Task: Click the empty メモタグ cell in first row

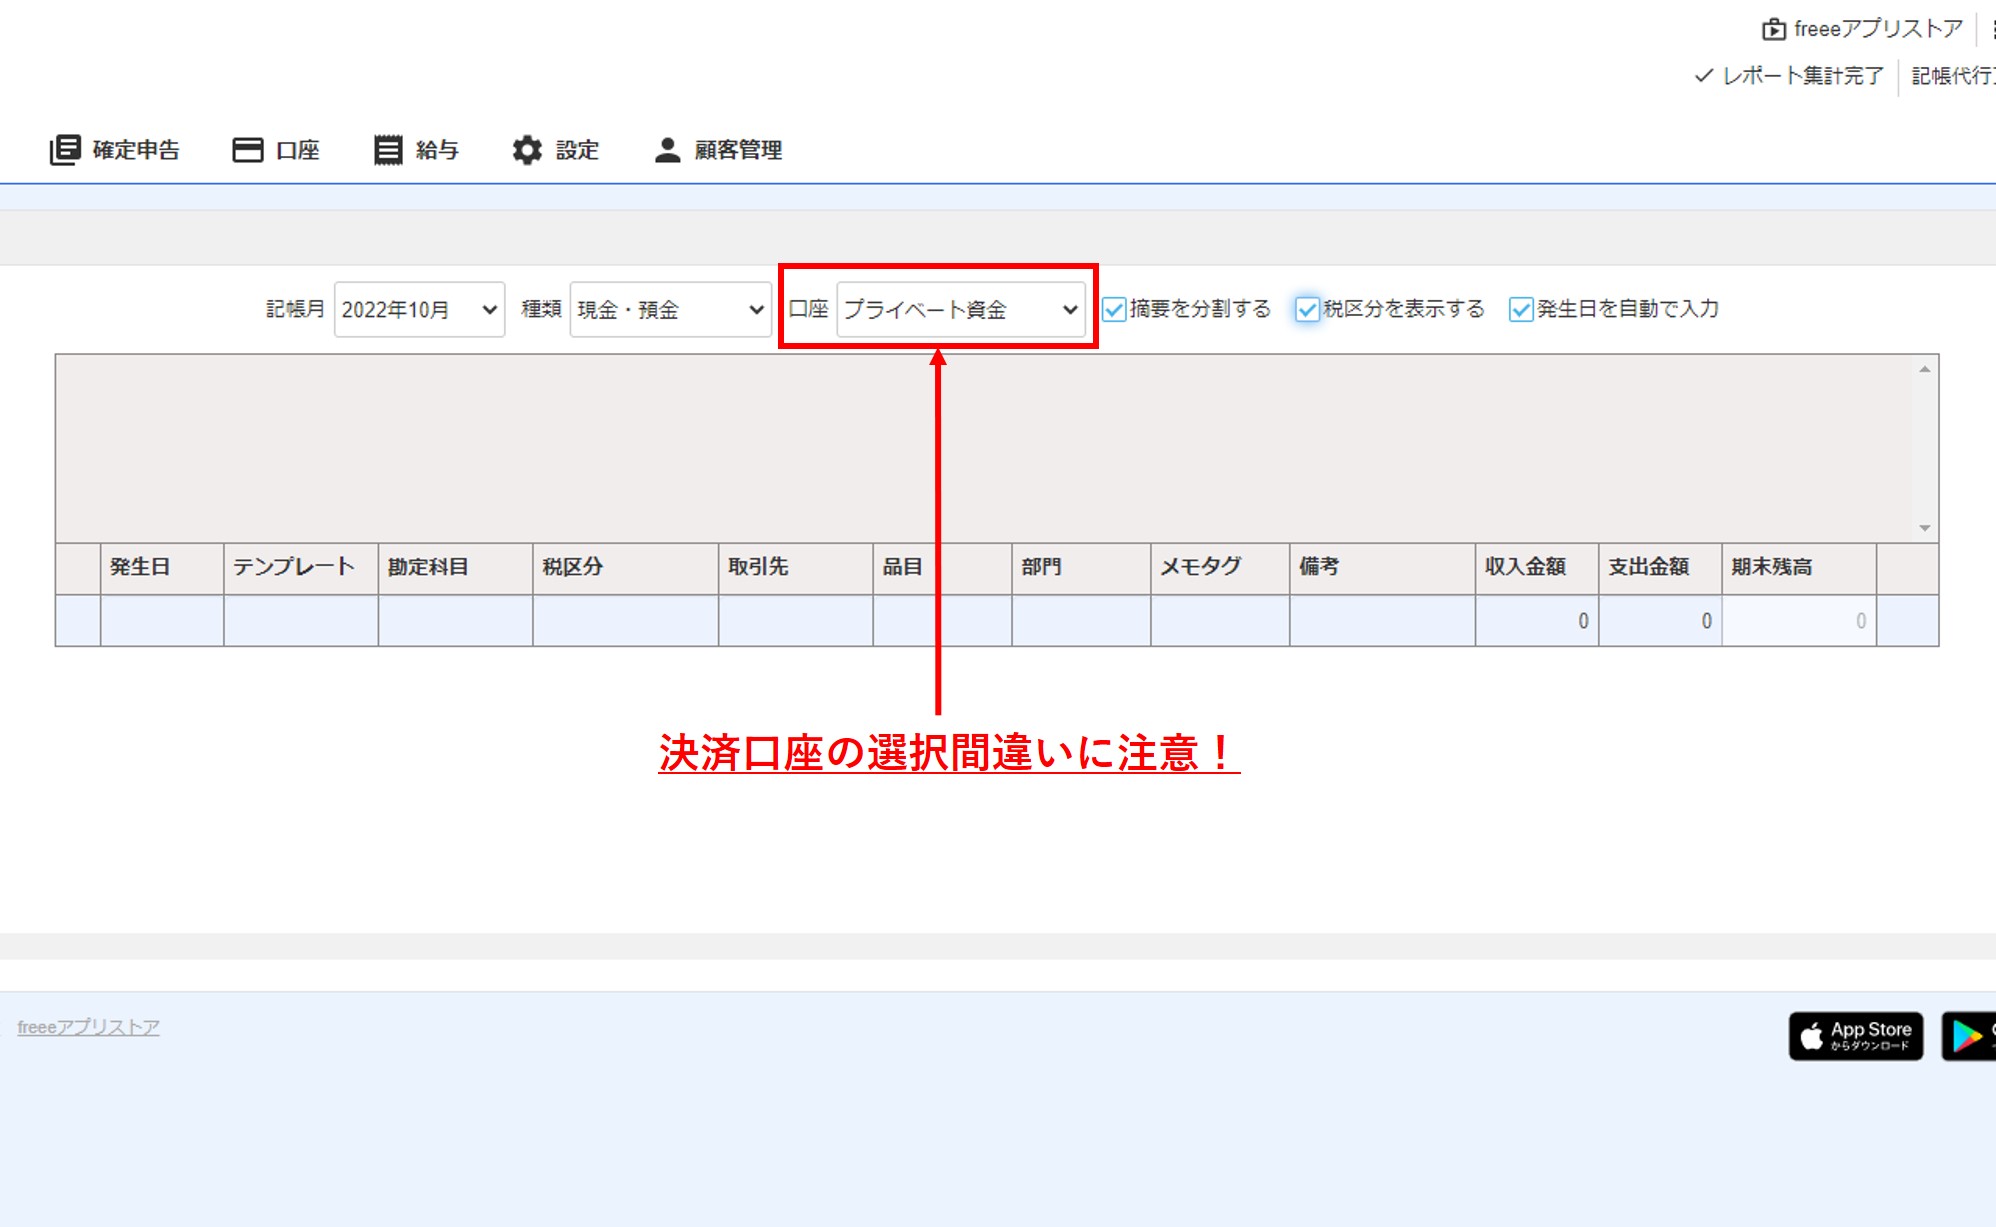Action: pos(1220,621)
